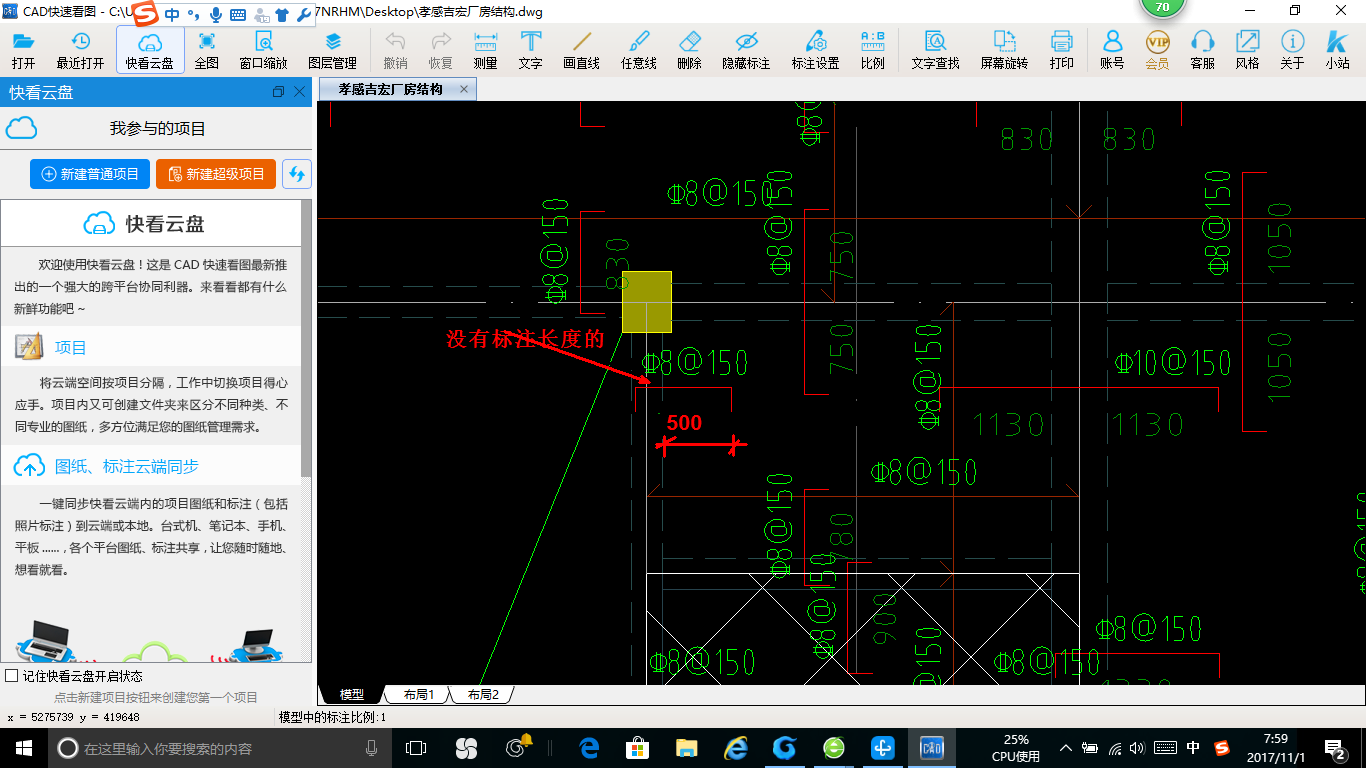Change the interface 风格 style
This screenshot has height=768, width=1366.
(1248, 50)
